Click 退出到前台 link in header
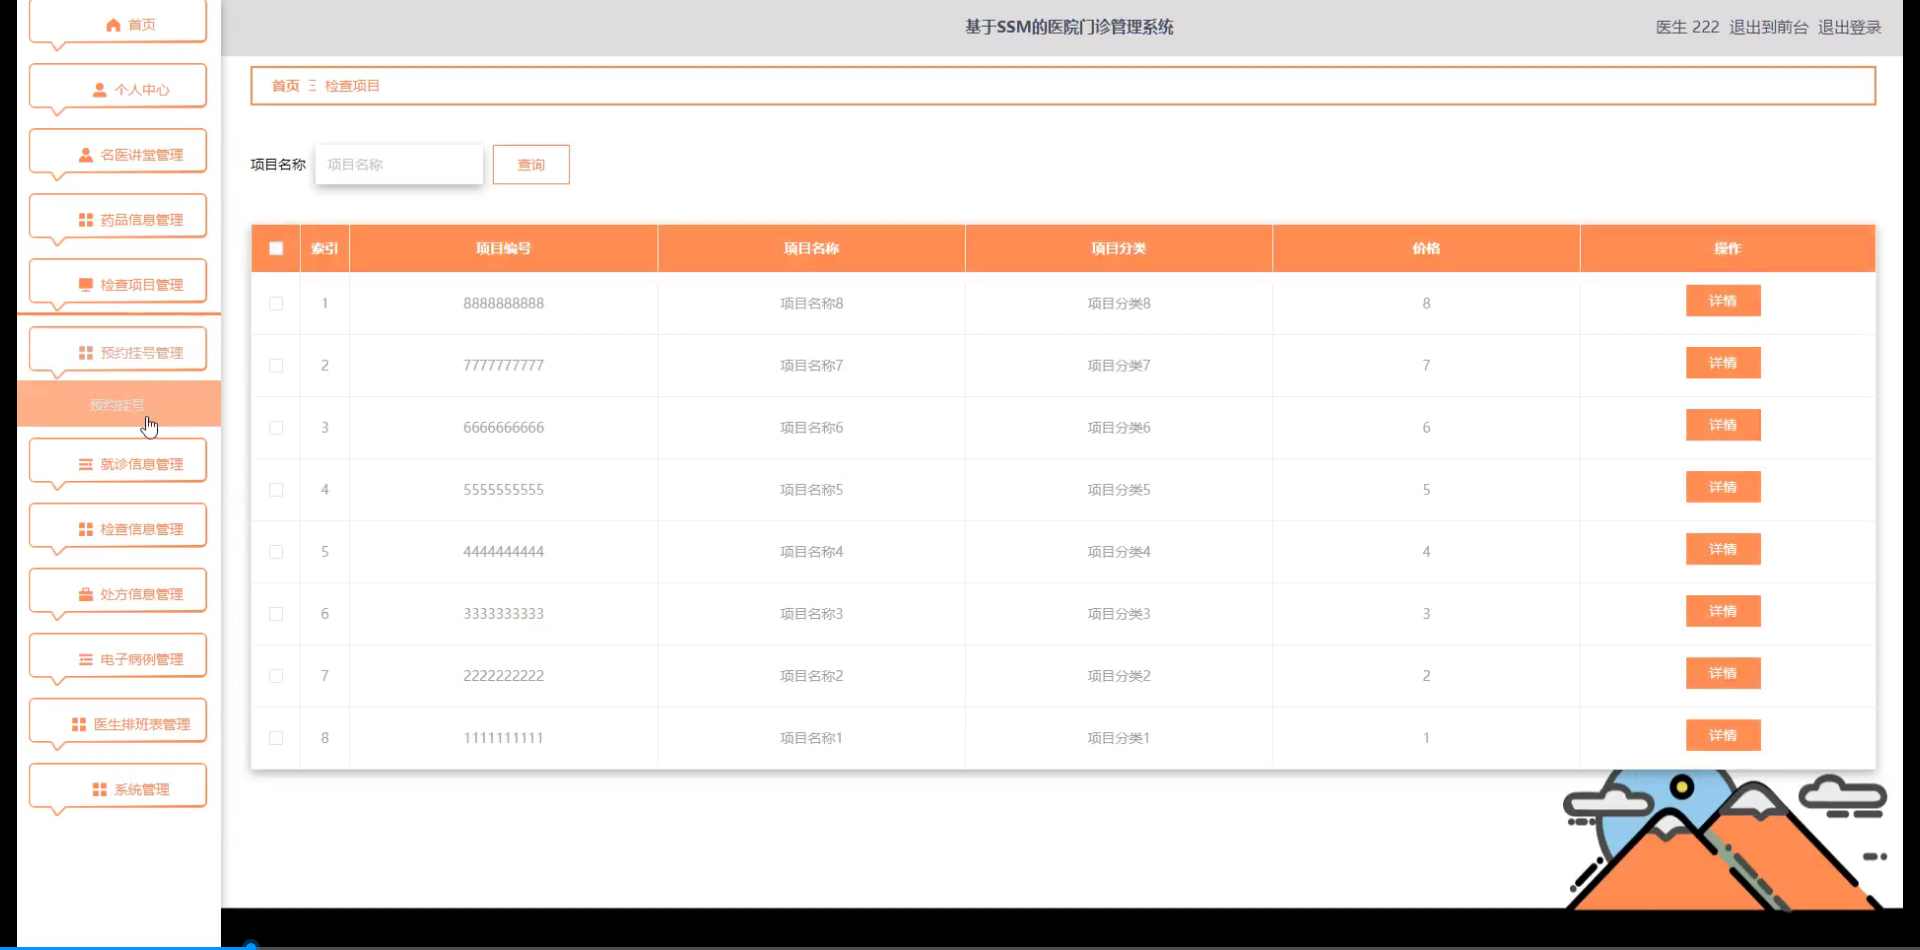1920x950 pixels. (x=1769, y=27)
